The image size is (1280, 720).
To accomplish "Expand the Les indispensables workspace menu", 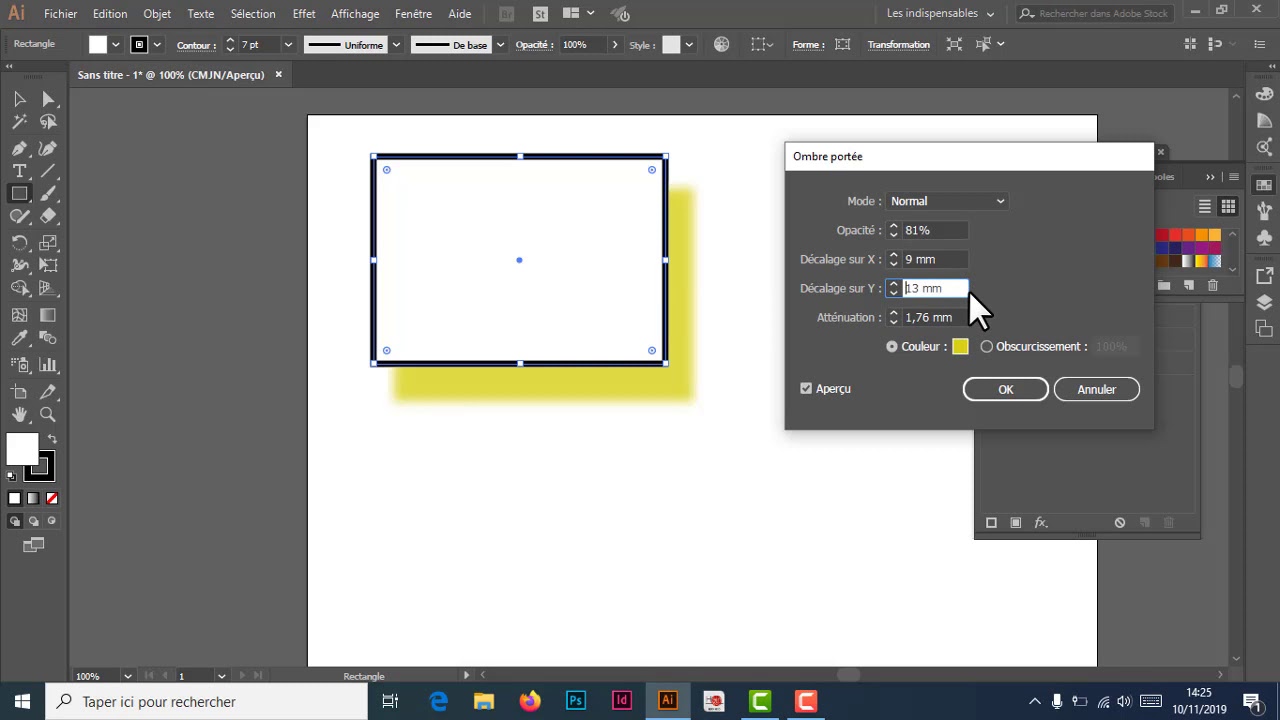I will 940,14.
